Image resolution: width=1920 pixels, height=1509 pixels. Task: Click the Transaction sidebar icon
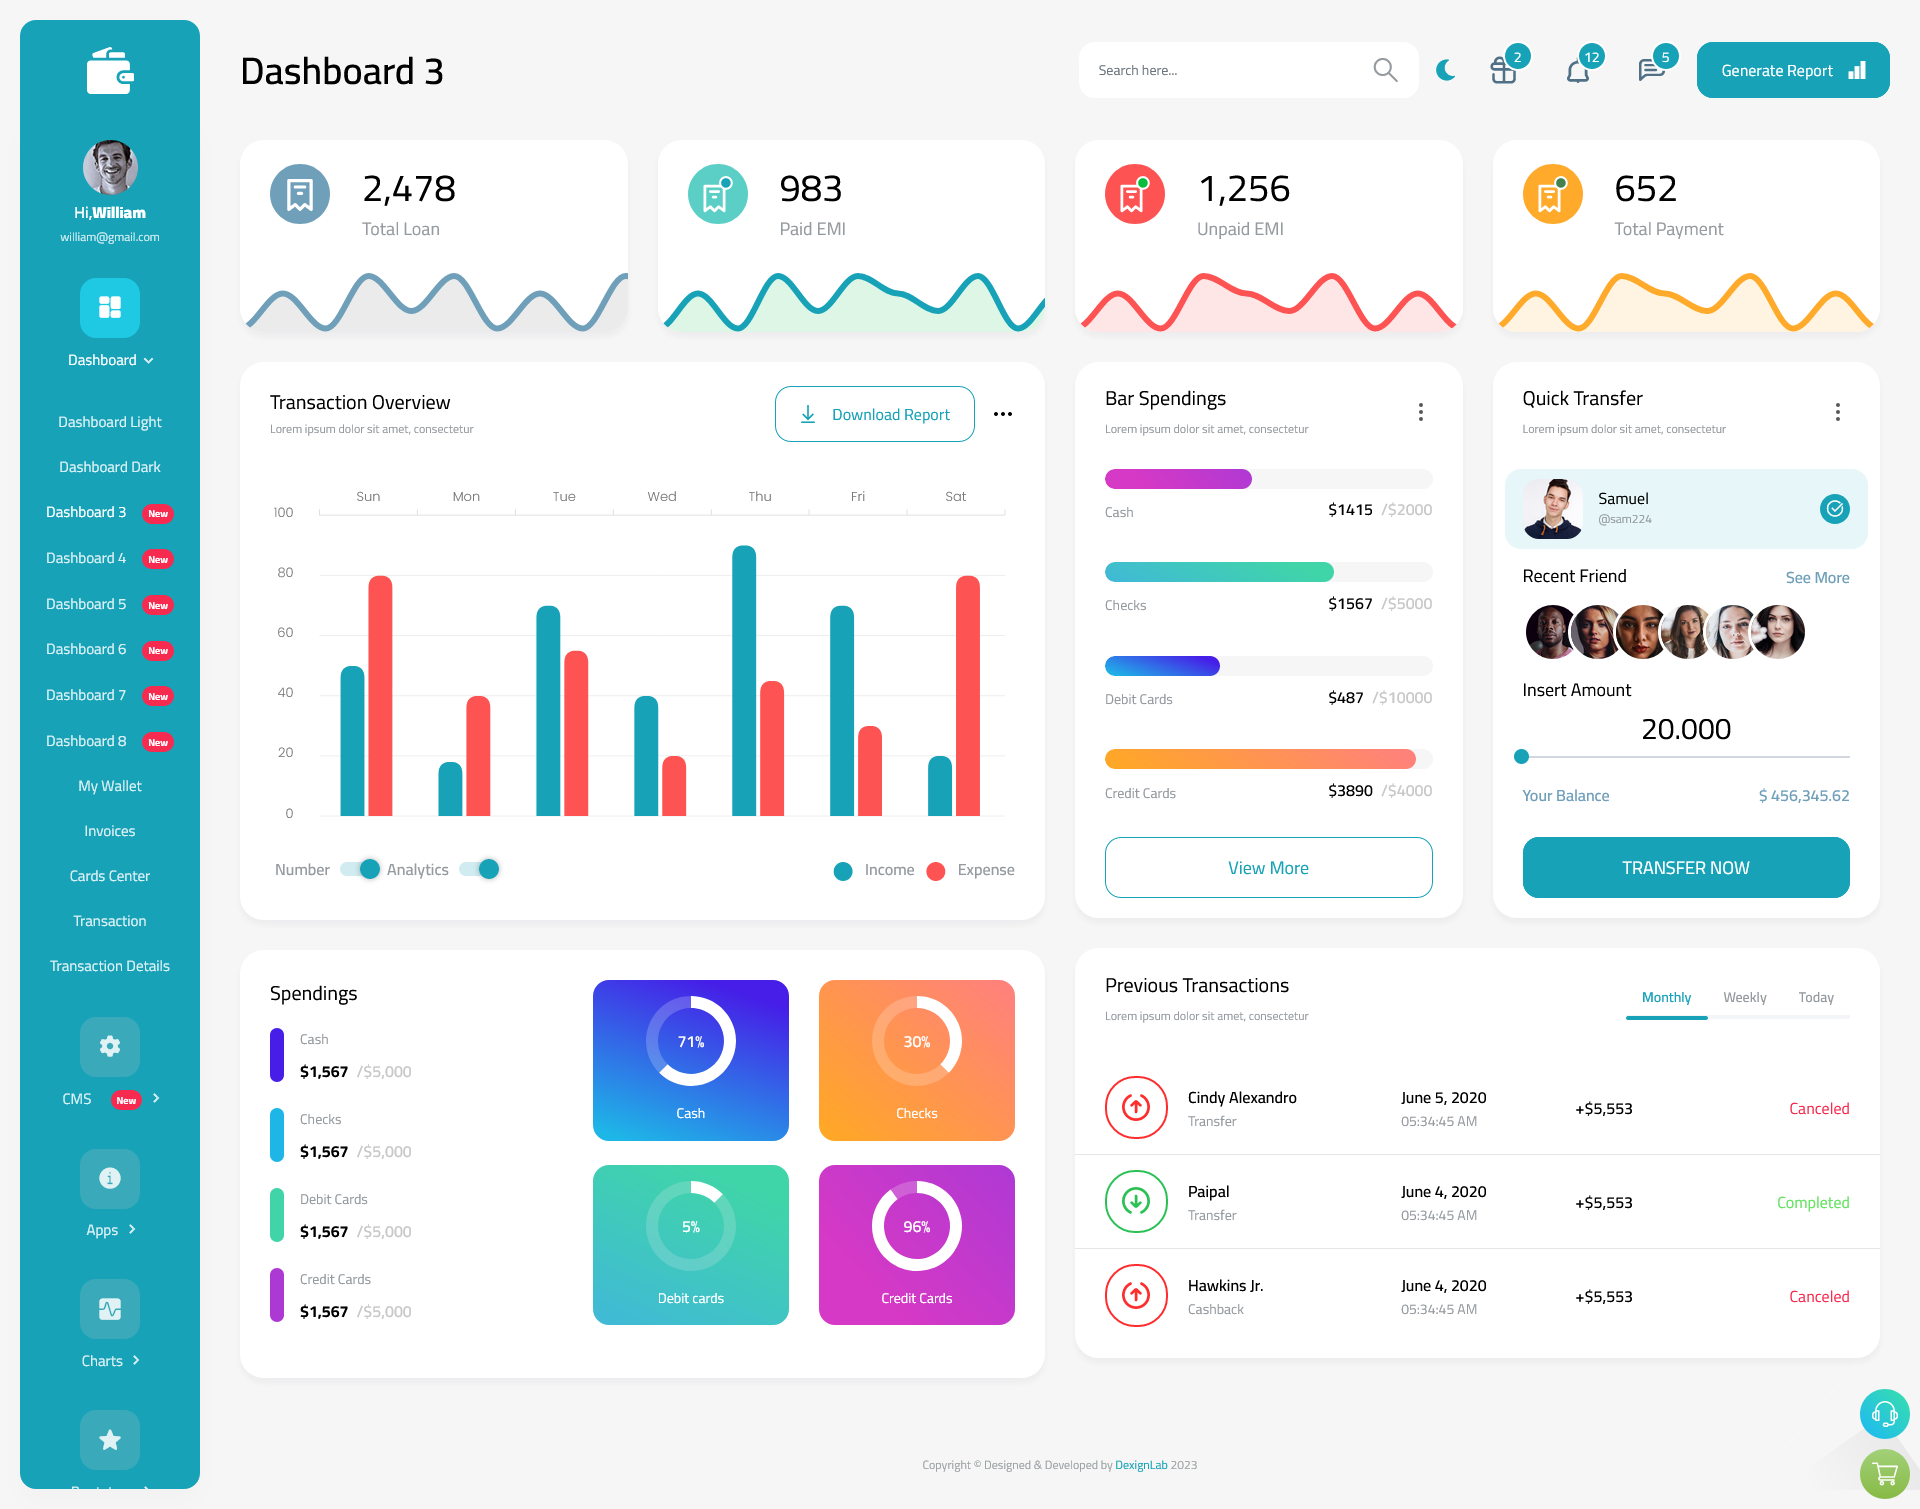click(x=108, y=920)
